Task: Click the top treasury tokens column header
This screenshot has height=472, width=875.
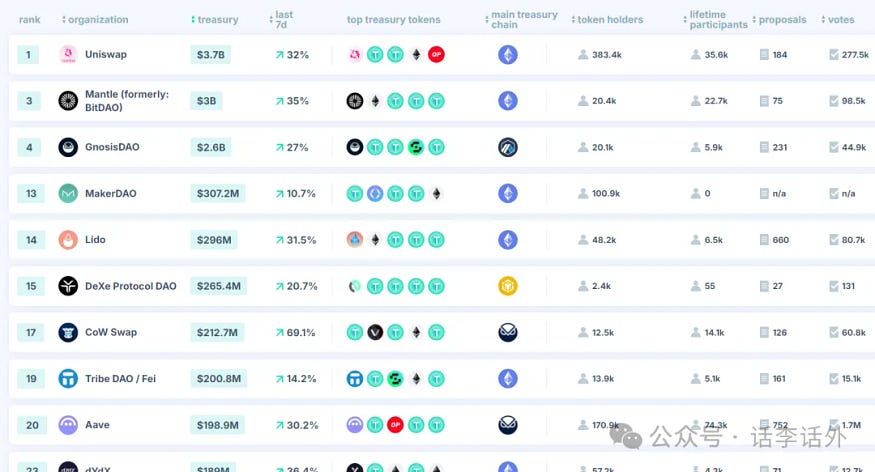Action: pyautogui.click(x=393, y=20)
